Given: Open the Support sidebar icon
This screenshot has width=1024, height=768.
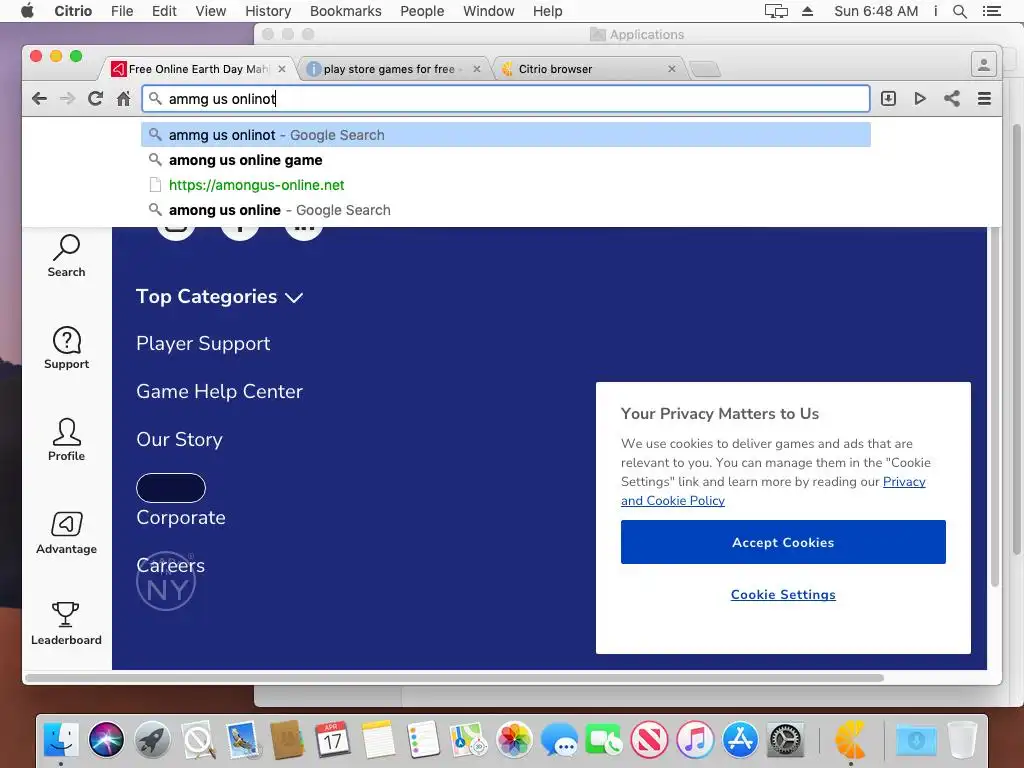Looking at the screenshot, I should coord(66,348).
